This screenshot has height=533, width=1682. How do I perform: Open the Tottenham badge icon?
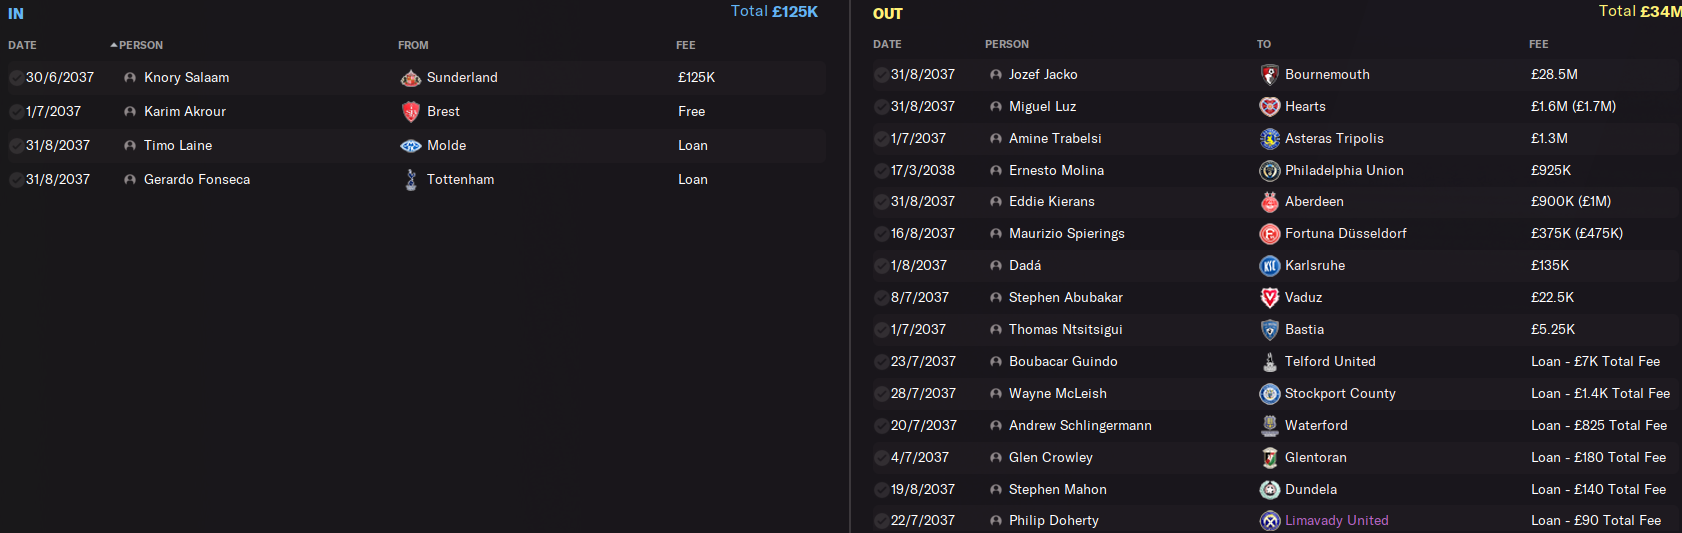click(410, 180)
